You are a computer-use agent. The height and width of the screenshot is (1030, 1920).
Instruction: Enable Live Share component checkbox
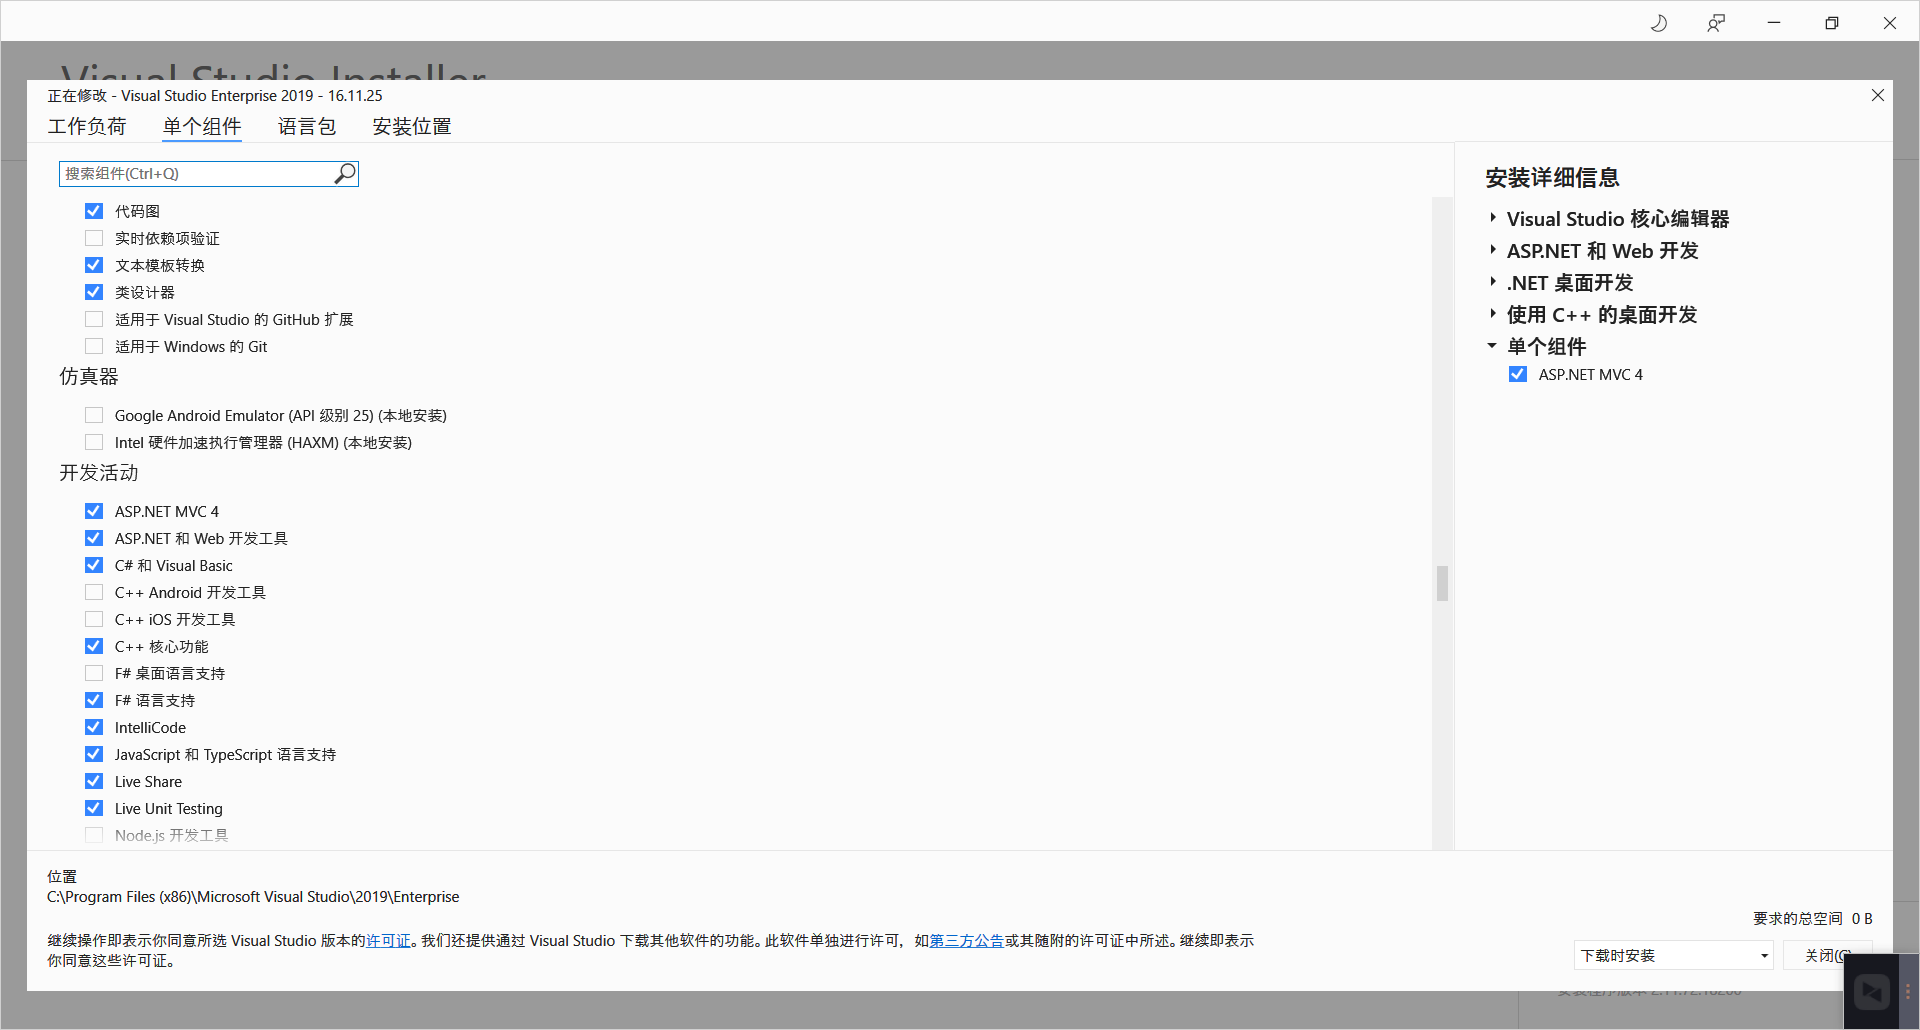(x=94, y=781)
